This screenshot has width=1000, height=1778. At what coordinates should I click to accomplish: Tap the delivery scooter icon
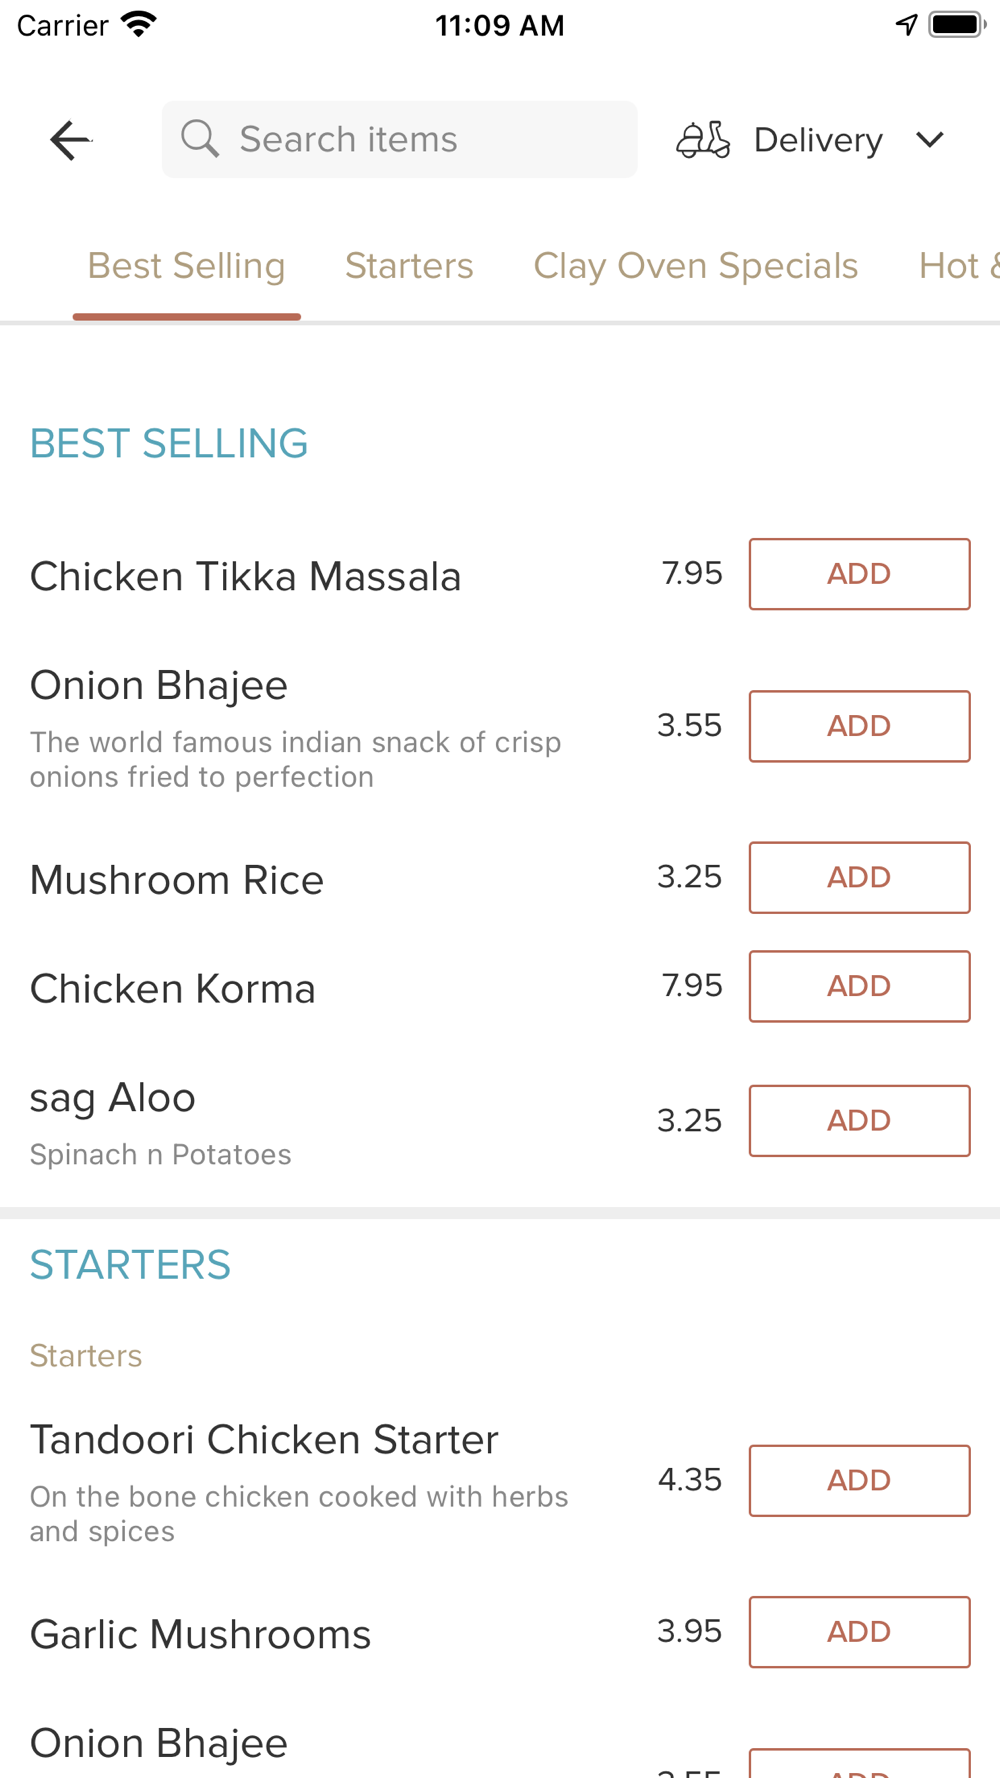click(703, 140)
